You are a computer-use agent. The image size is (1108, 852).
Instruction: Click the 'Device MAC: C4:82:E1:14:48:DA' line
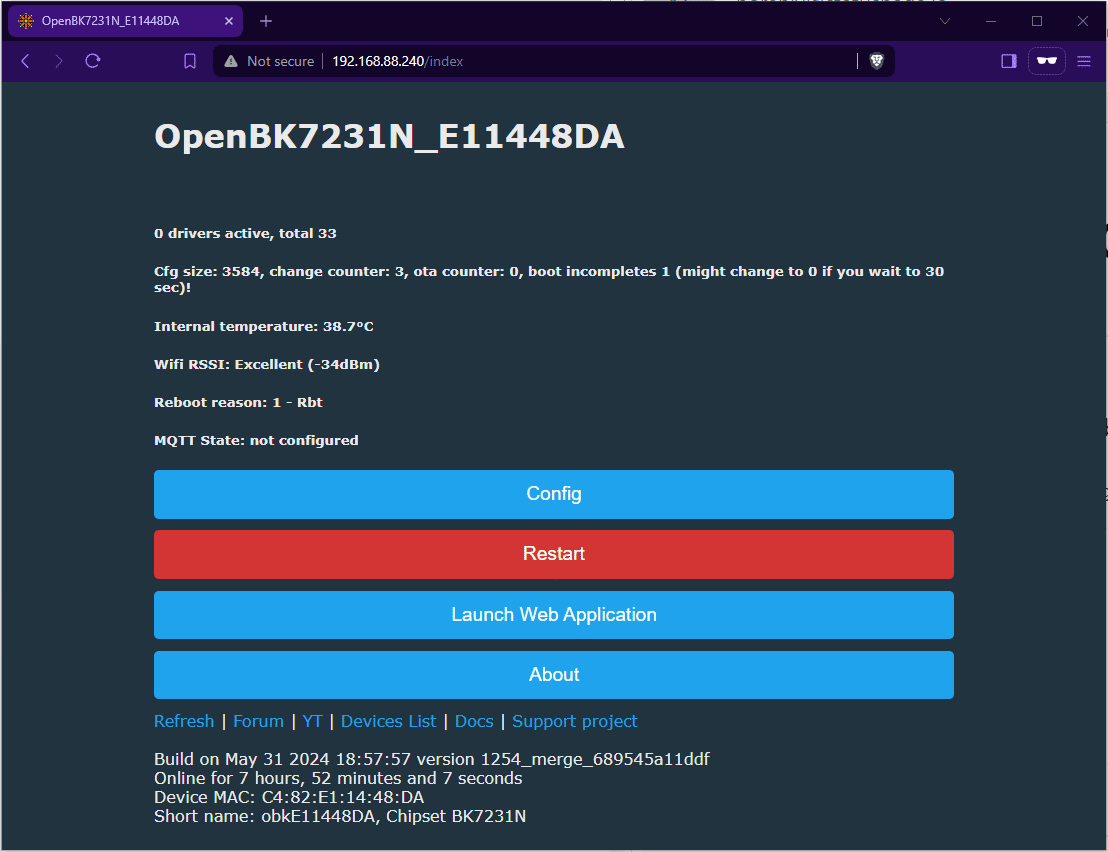click(x=289, y=798)
